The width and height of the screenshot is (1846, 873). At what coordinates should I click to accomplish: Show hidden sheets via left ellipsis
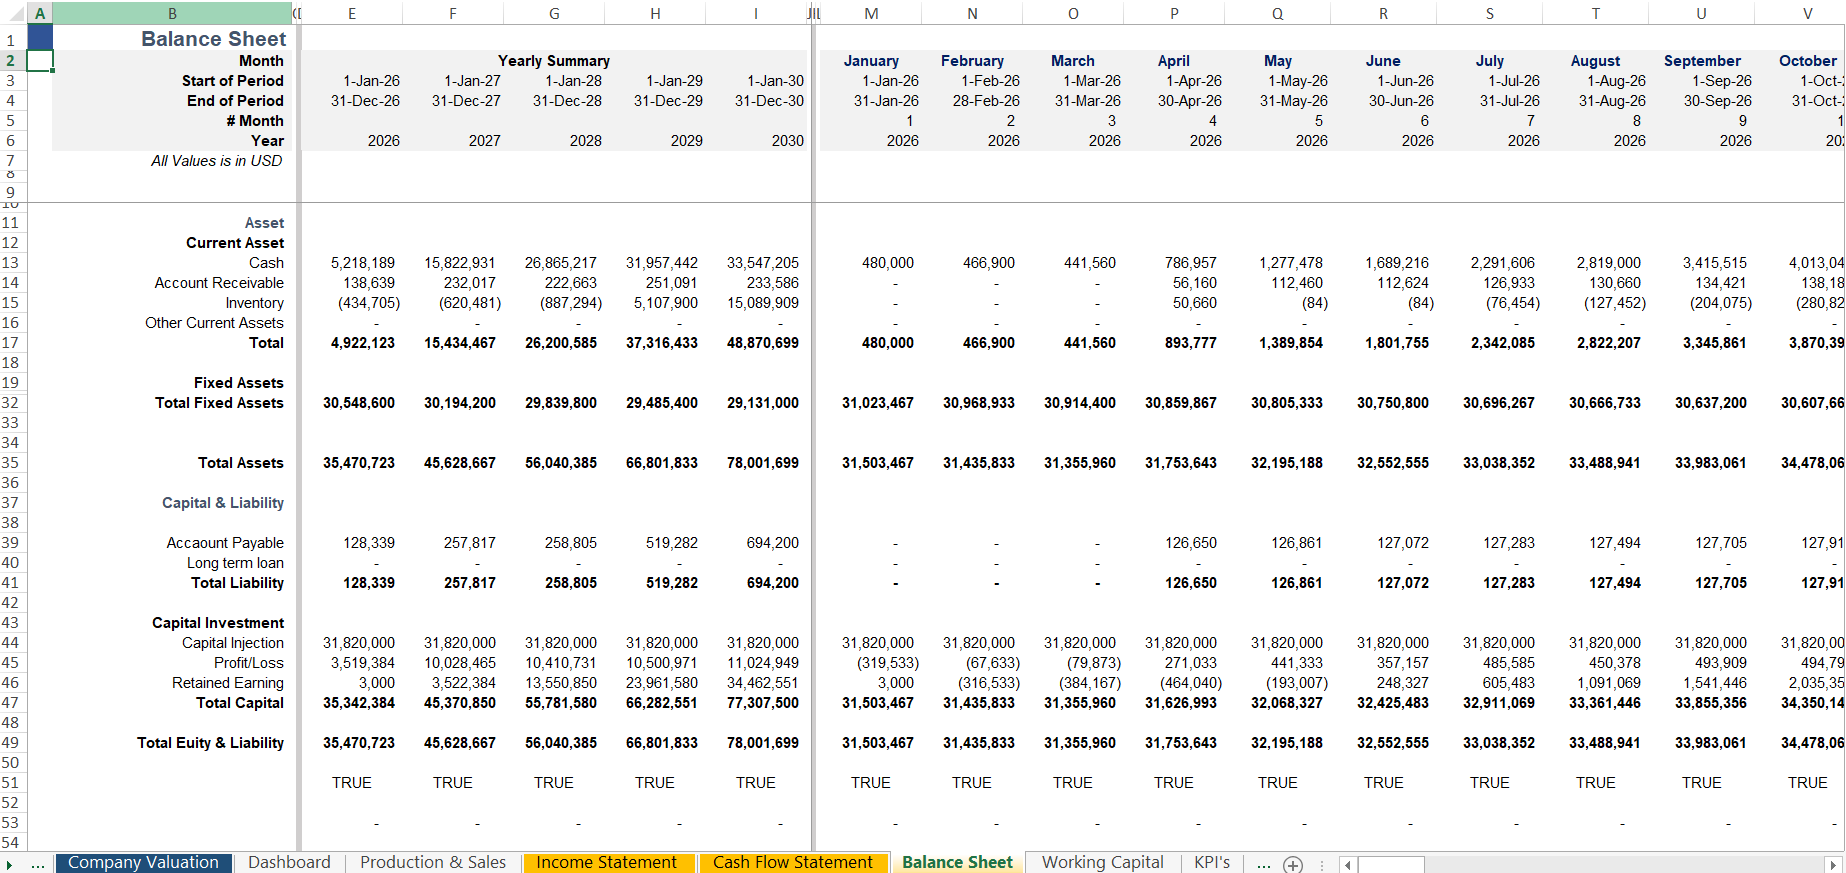coord(38,864)
